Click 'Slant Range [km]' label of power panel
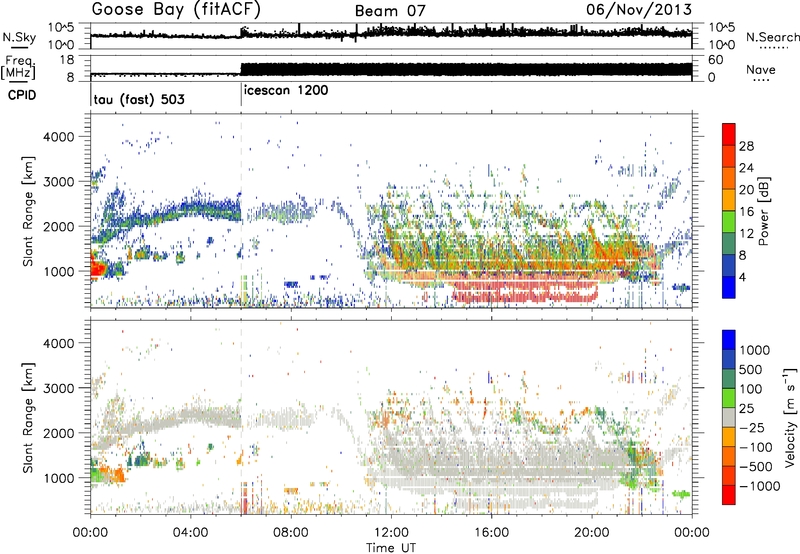Viewport: 800px width, 554px height. click(x=28, y=211)
